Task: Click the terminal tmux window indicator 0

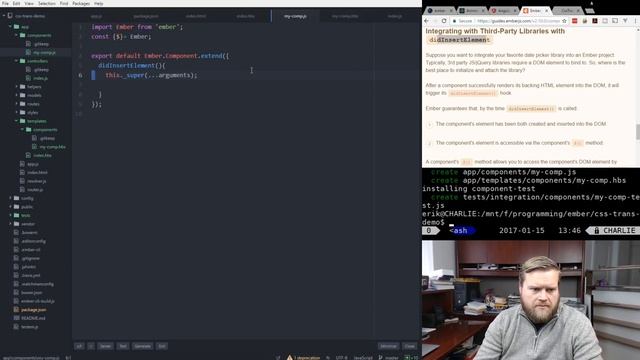Action: tap(429, 231)
